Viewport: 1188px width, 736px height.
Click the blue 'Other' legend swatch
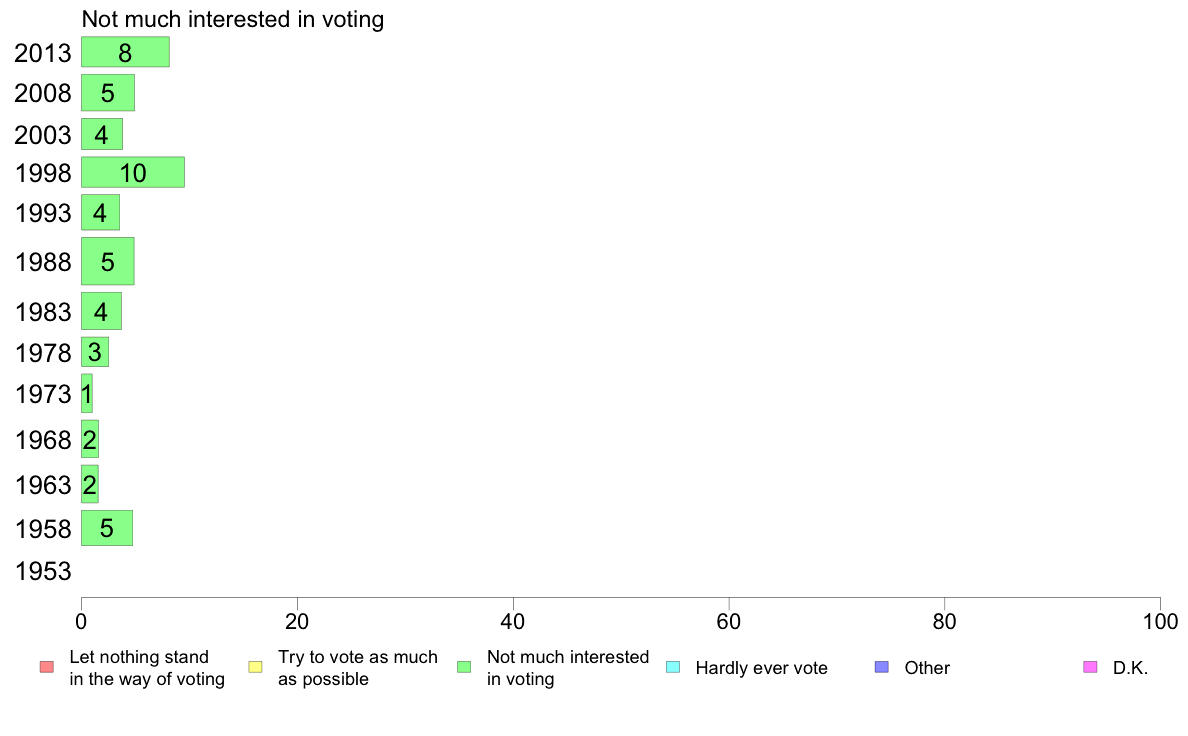pos(882,667)
